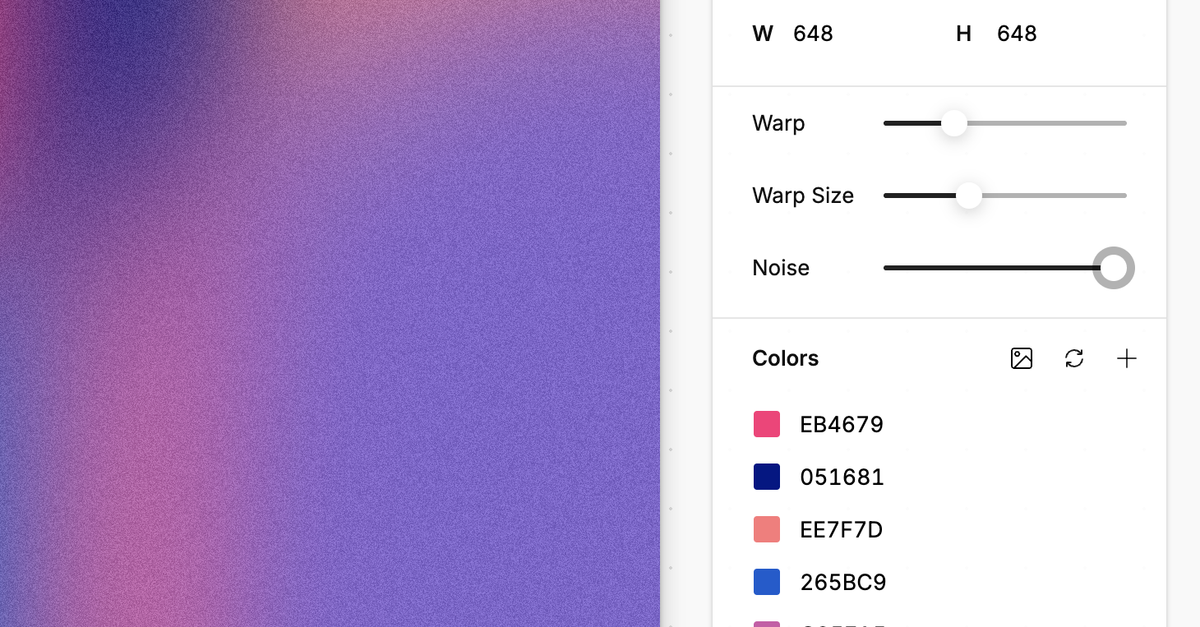Click the Warp slider handle

point(954,123)
